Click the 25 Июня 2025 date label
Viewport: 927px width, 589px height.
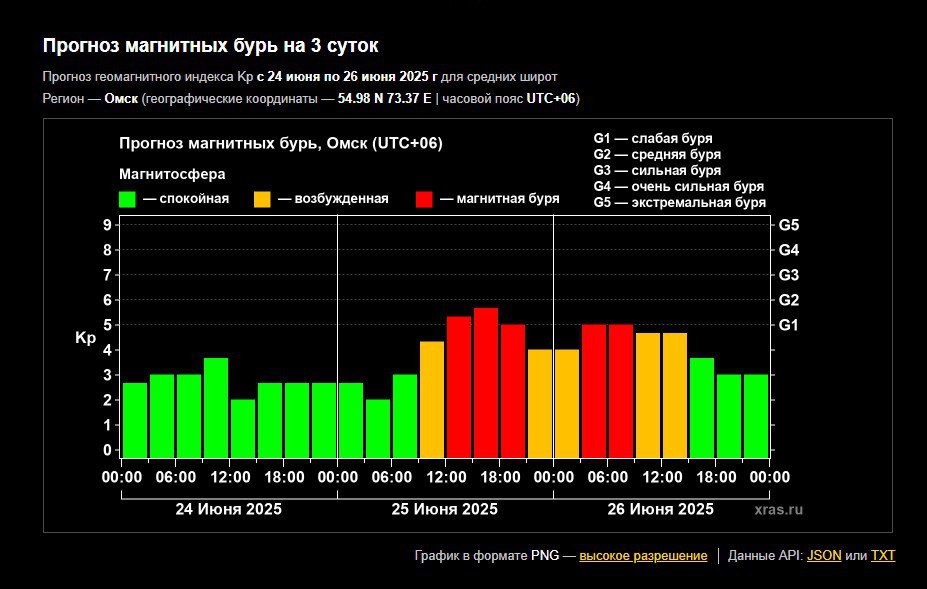point(444,509)
